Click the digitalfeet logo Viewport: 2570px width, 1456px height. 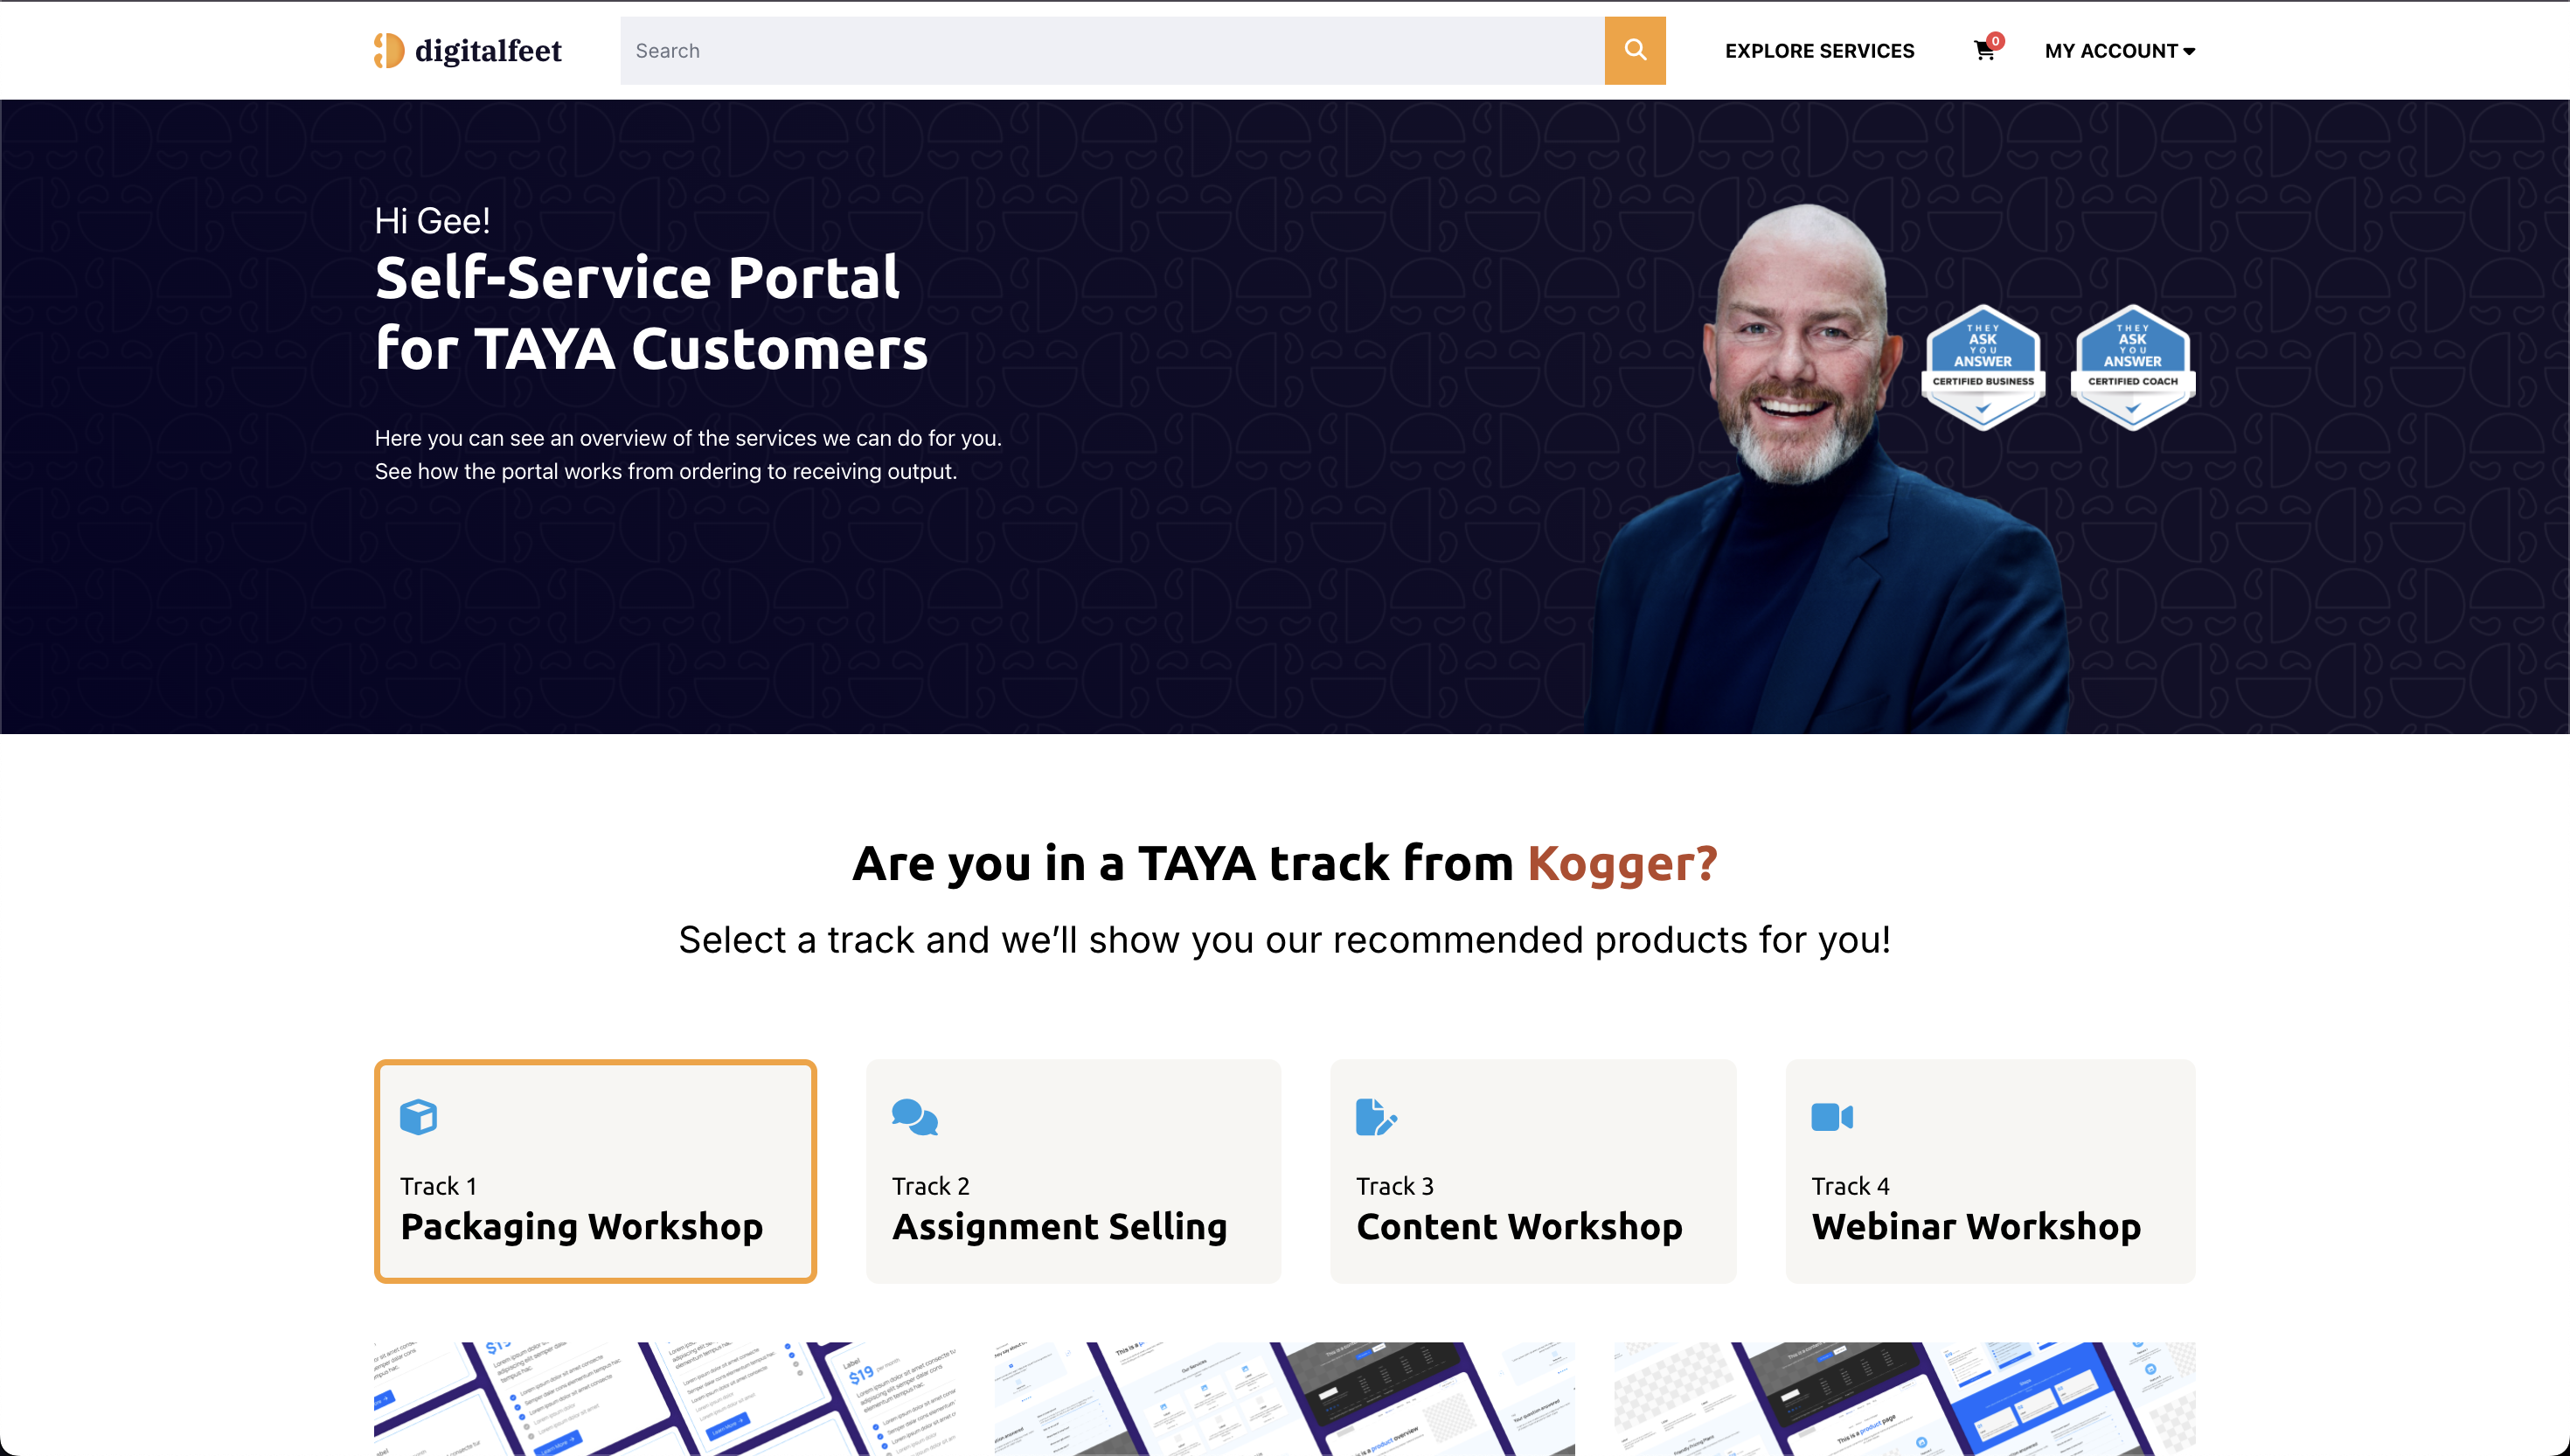tap(467, 50)
